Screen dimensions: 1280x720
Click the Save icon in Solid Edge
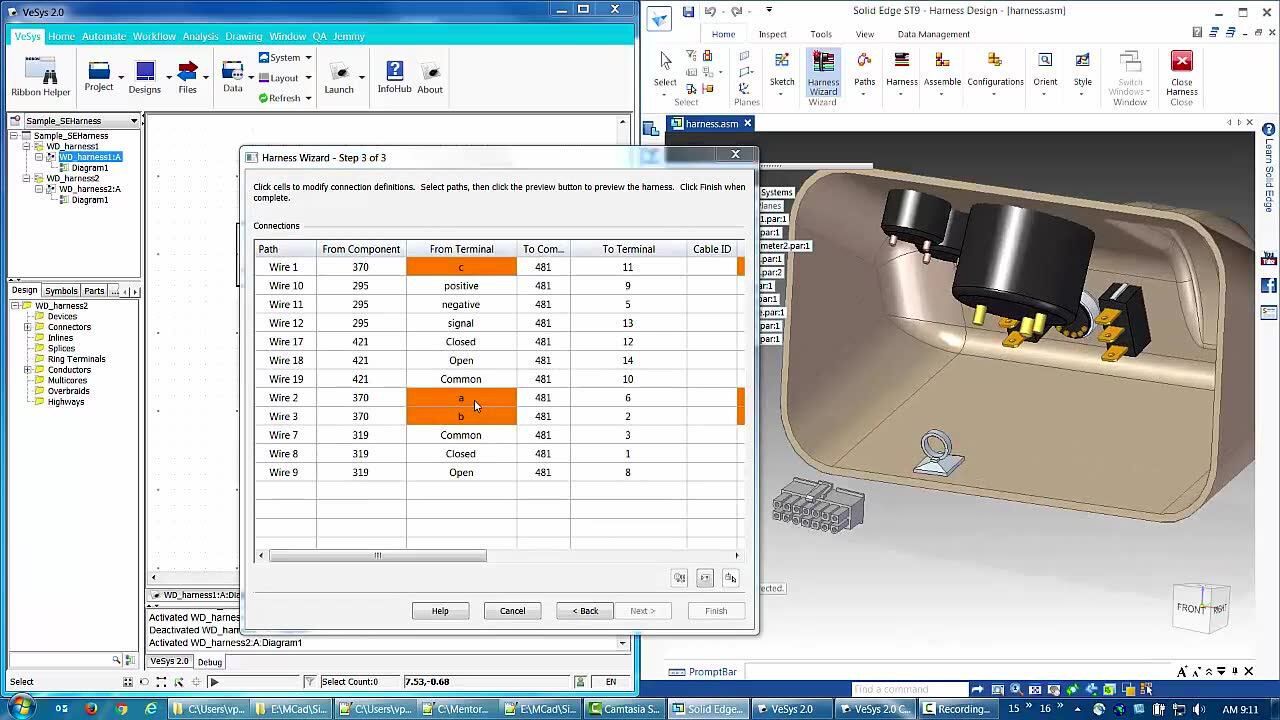coord(688,11)
